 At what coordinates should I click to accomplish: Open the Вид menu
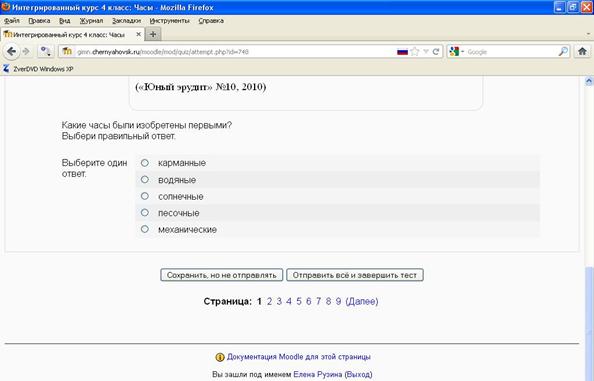[65, 21]
